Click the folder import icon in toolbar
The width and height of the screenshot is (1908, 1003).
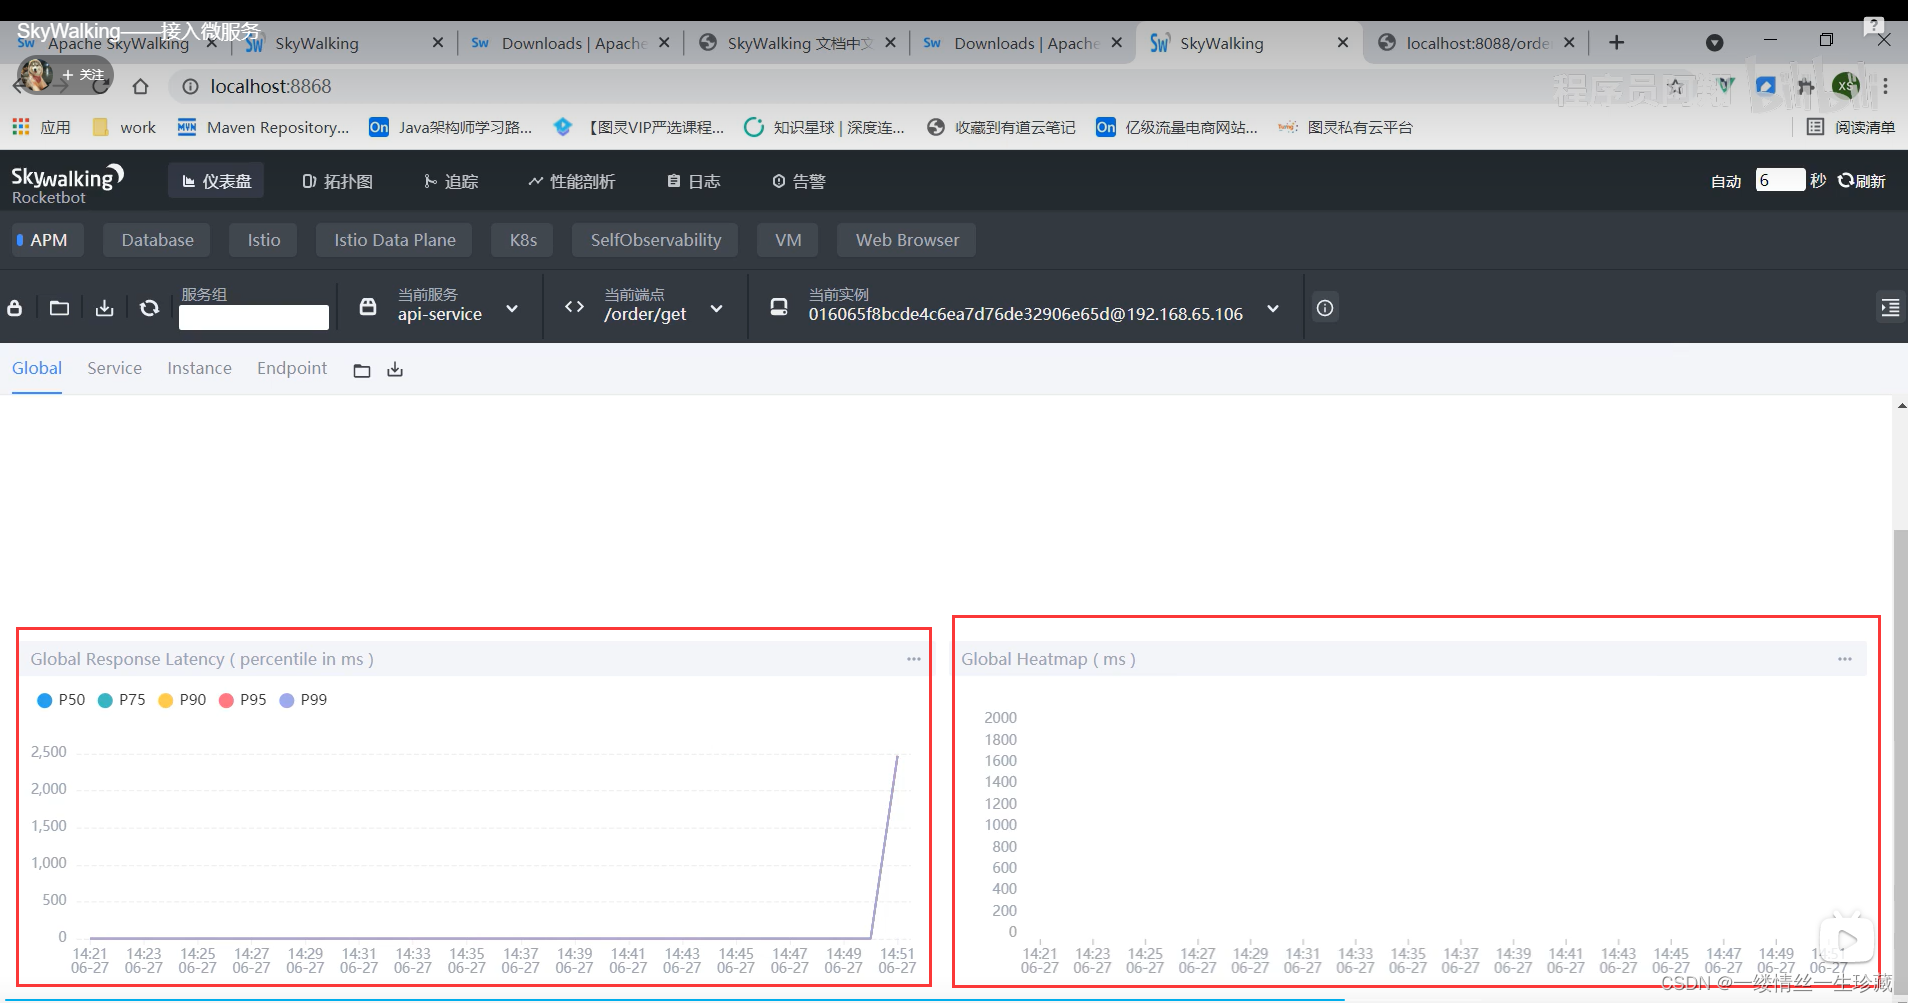click(x=60, y=308)
